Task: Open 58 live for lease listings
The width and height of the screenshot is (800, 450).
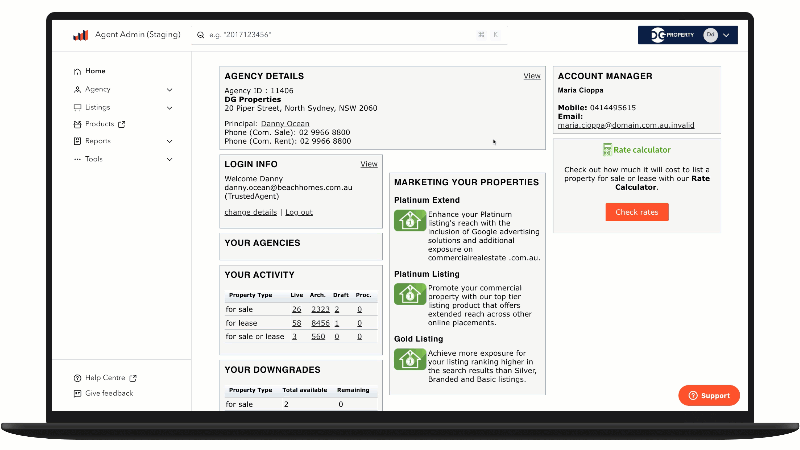Action: pos(296,323)
